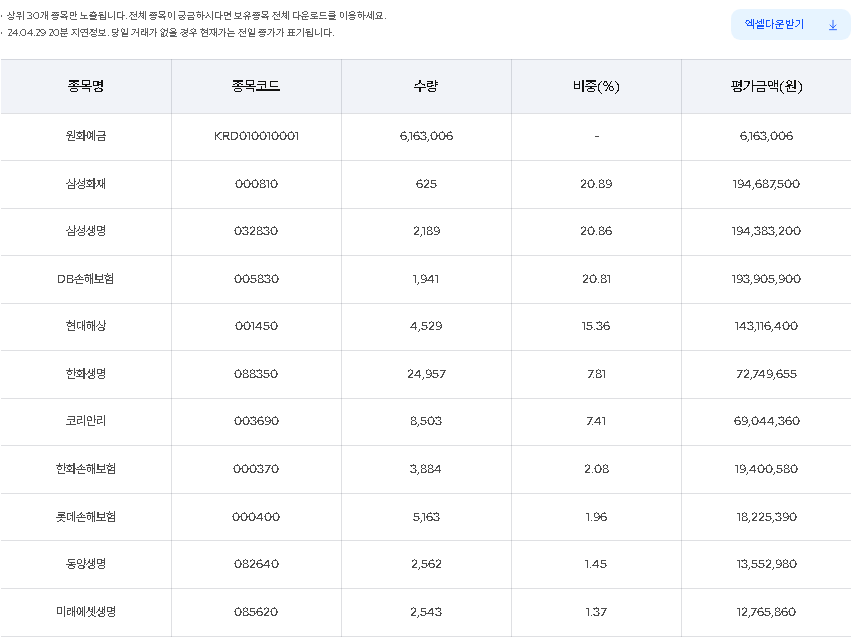The width and height of the screenshot is (860, 643).
Task: Select the 원화예금 row name
Action: (86, 136)
